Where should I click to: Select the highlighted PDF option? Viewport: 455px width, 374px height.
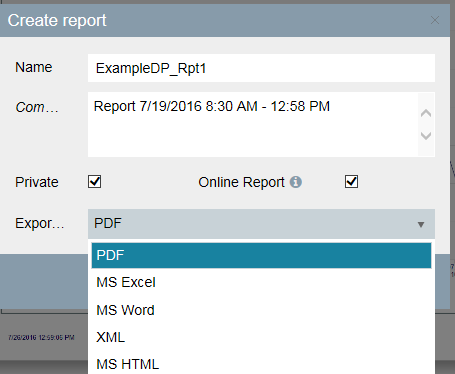point(261,255)
